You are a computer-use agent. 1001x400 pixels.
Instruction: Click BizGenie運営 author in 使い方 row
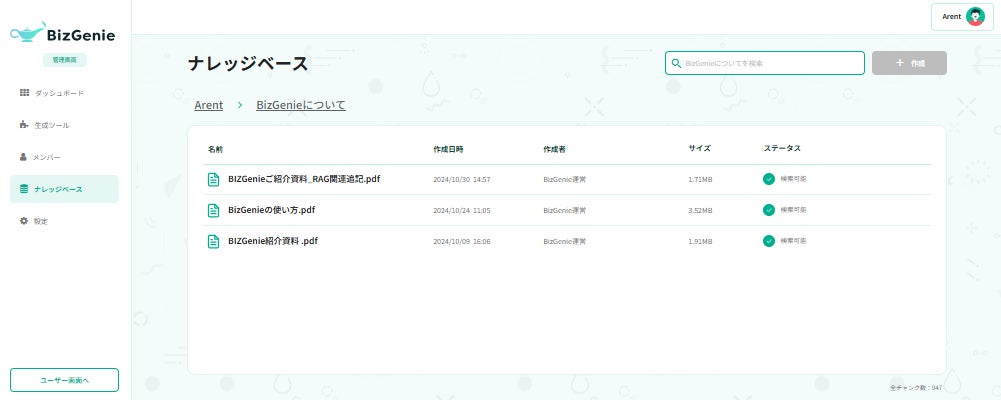tap(565, 211)
